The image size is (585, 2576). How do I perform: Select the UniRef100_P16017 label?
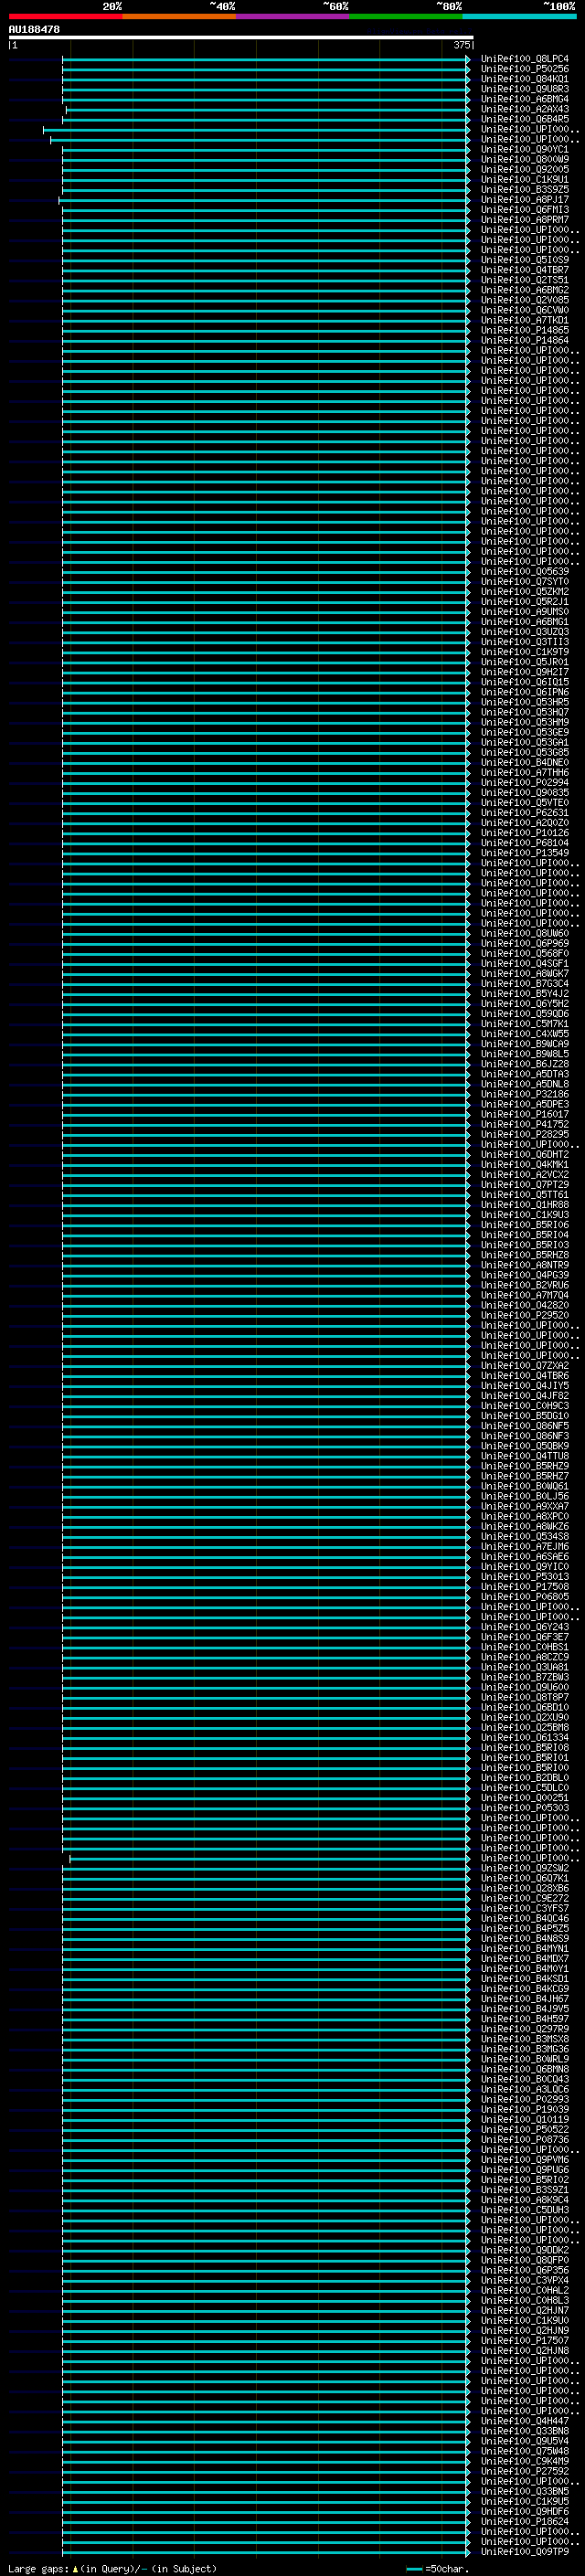tap(525, 1114)
